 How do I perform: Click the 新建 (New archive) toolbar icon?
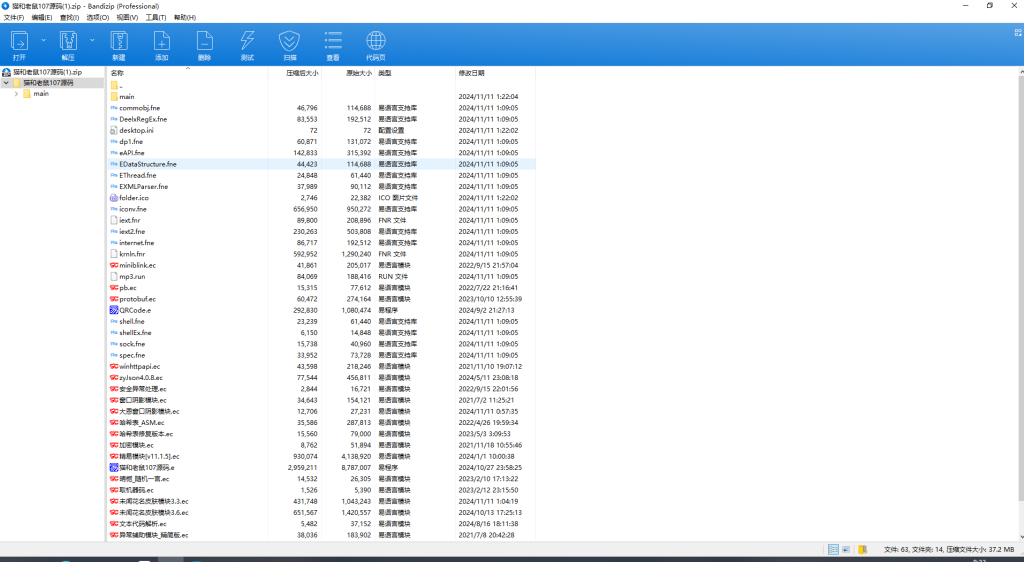tap(119, 42)
